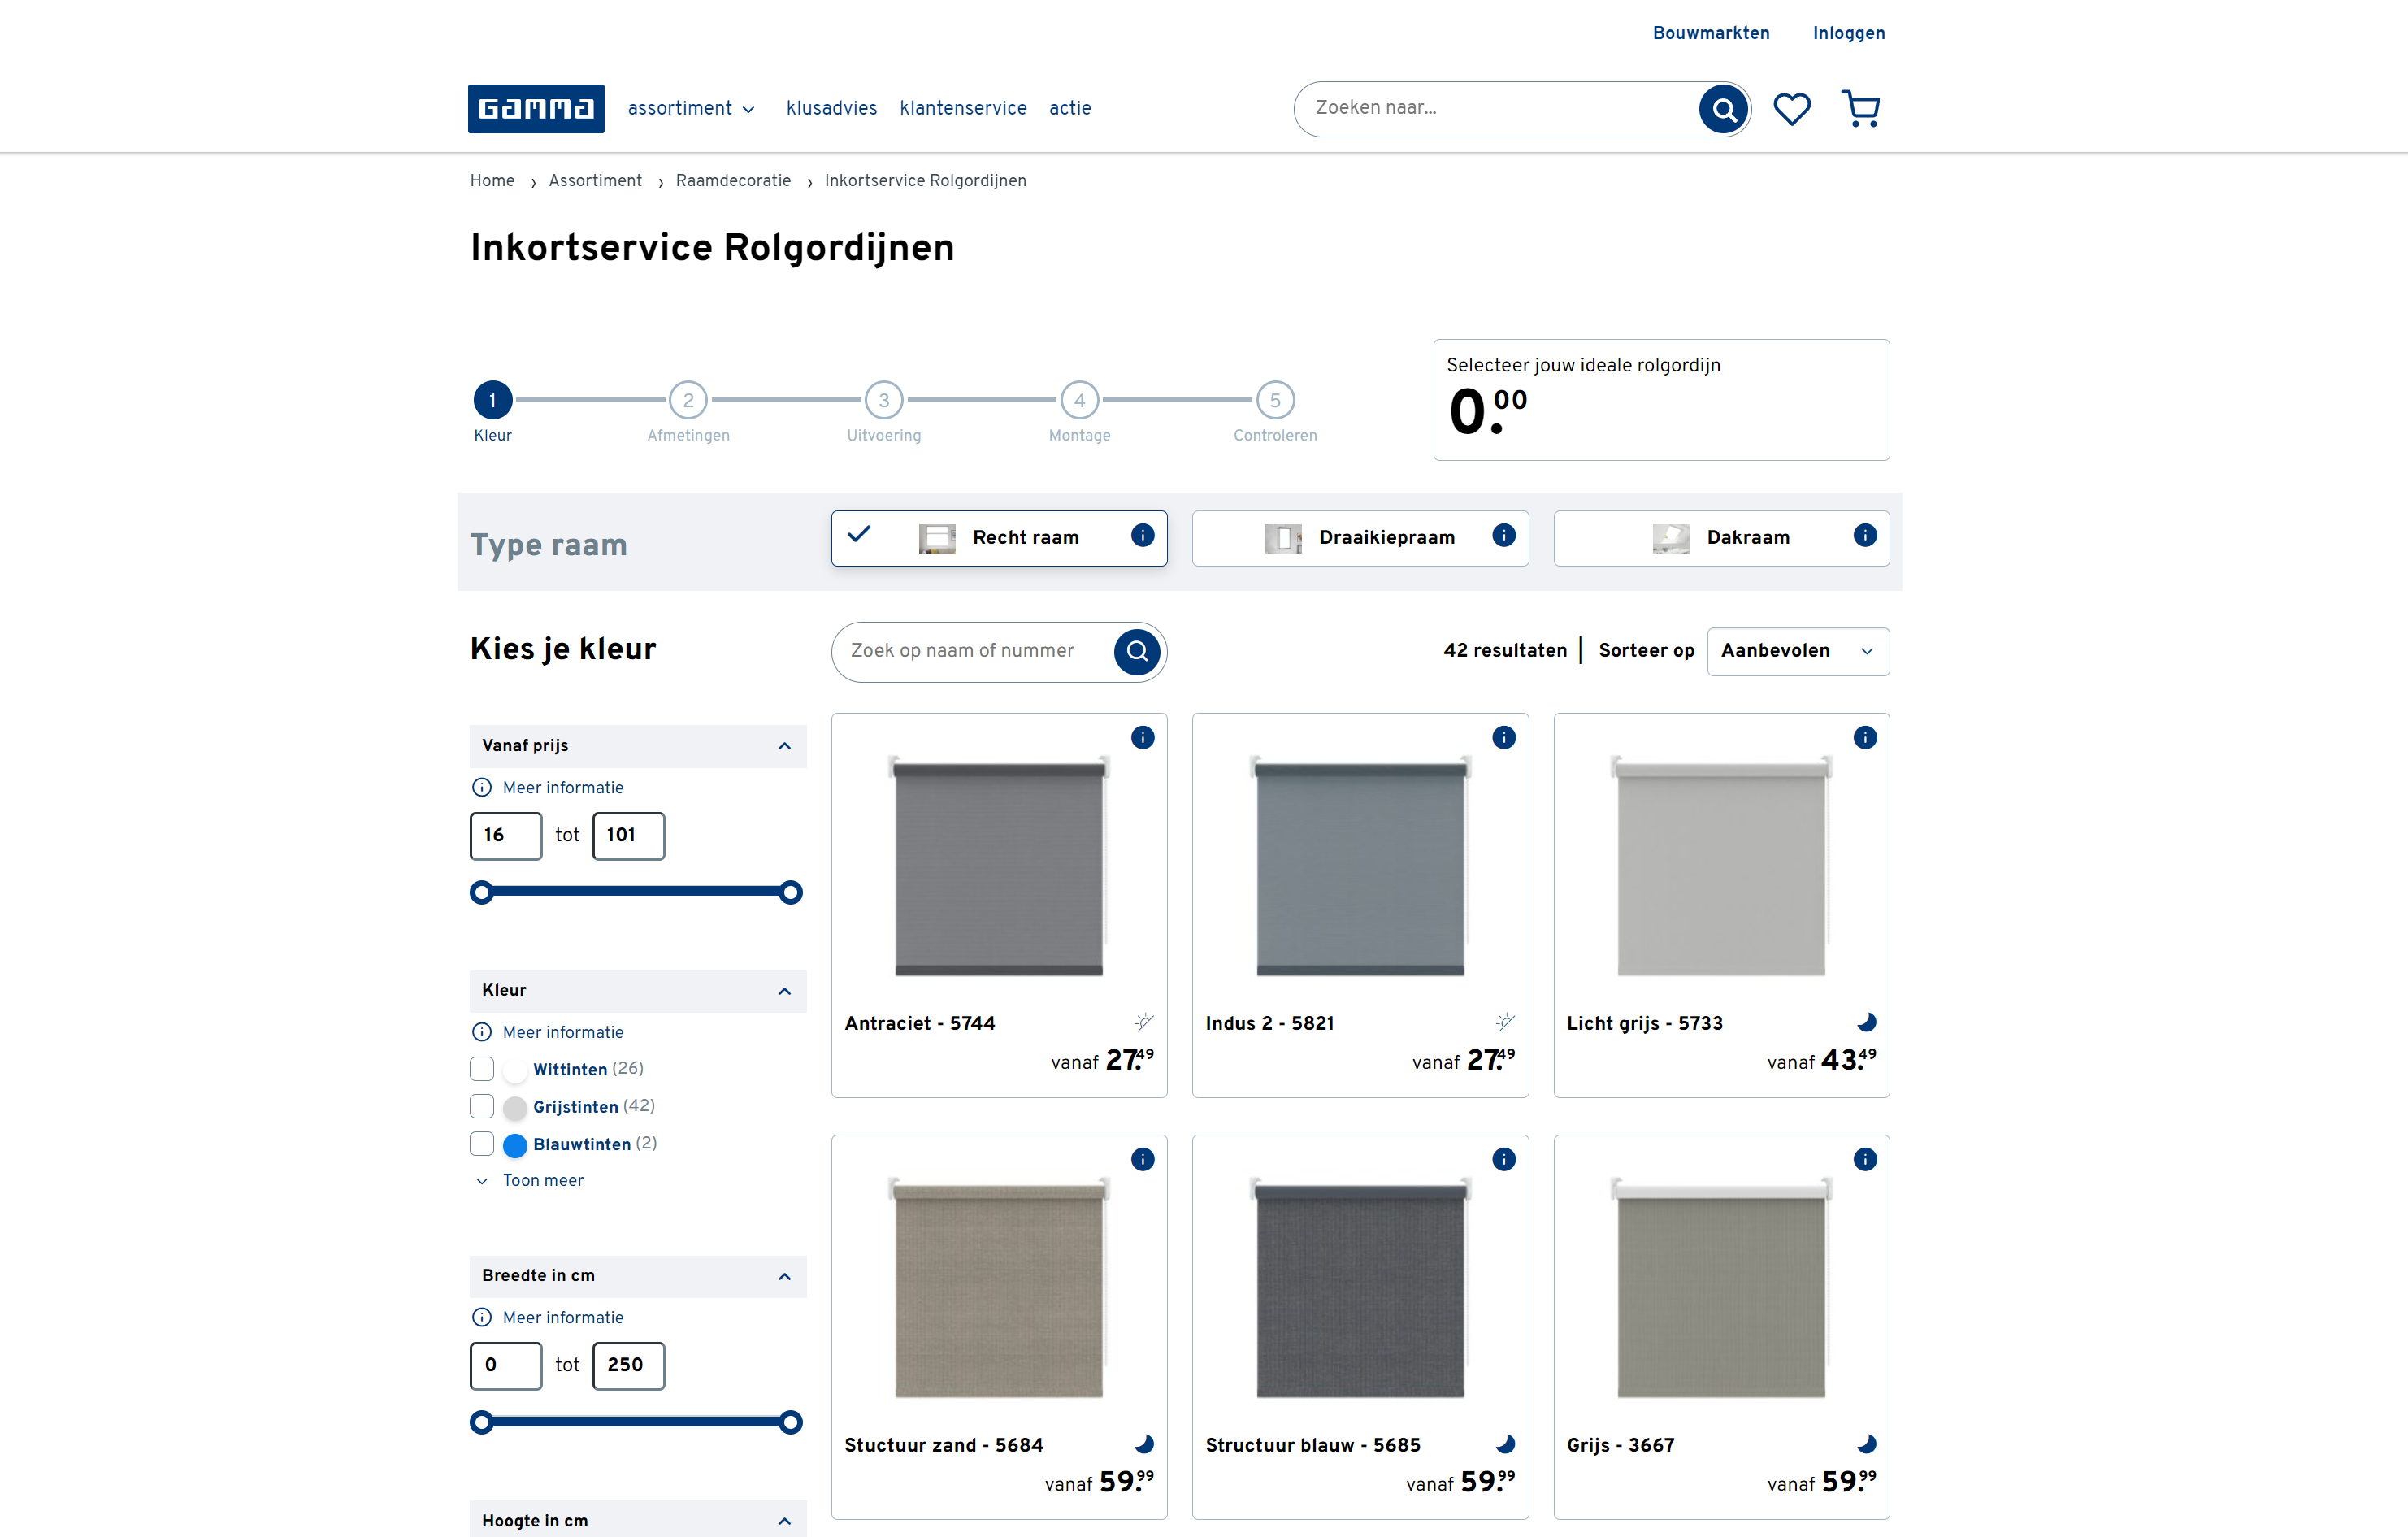Image resolution: width=2408 pixels, height=1537 pixels.
Task: Collapse the Vanaf prijs filter section
Action: coord(784,746)
